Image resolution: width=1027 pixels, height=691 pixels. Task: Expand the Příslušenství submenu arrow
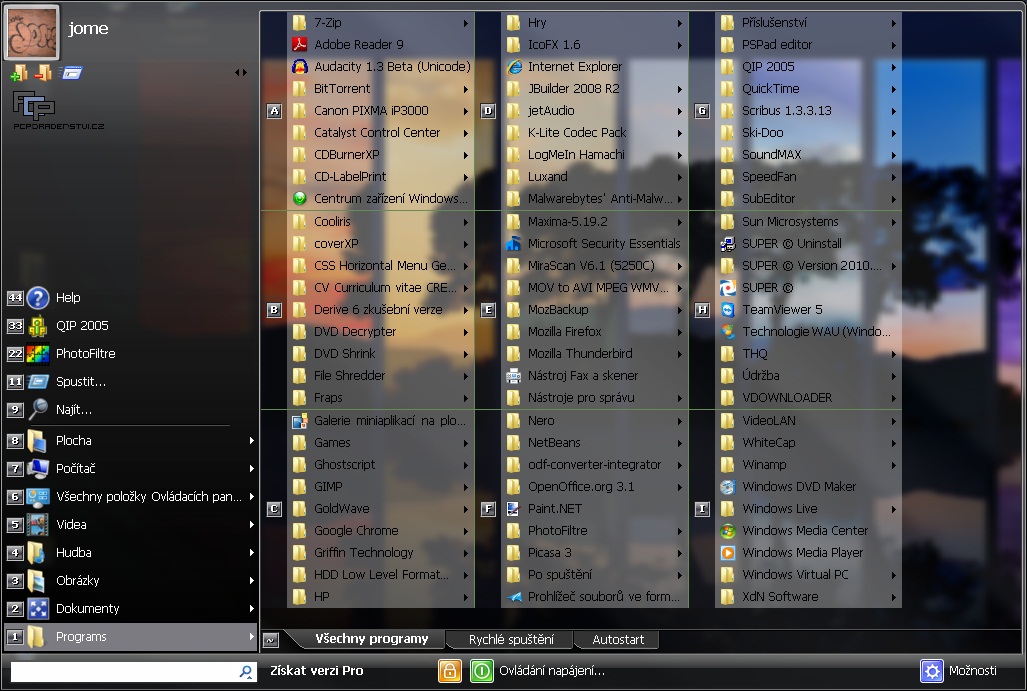coord(893,23)
